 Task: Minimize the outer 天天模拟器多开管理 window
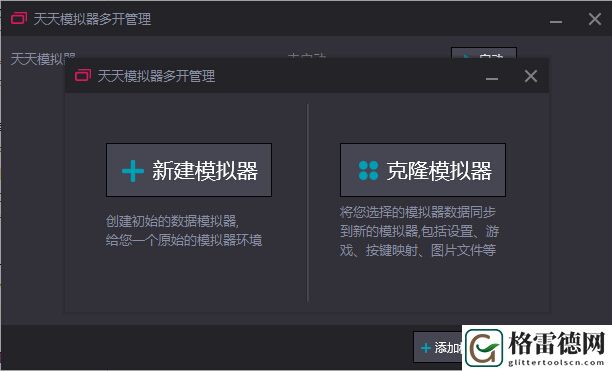pos(556,22)
